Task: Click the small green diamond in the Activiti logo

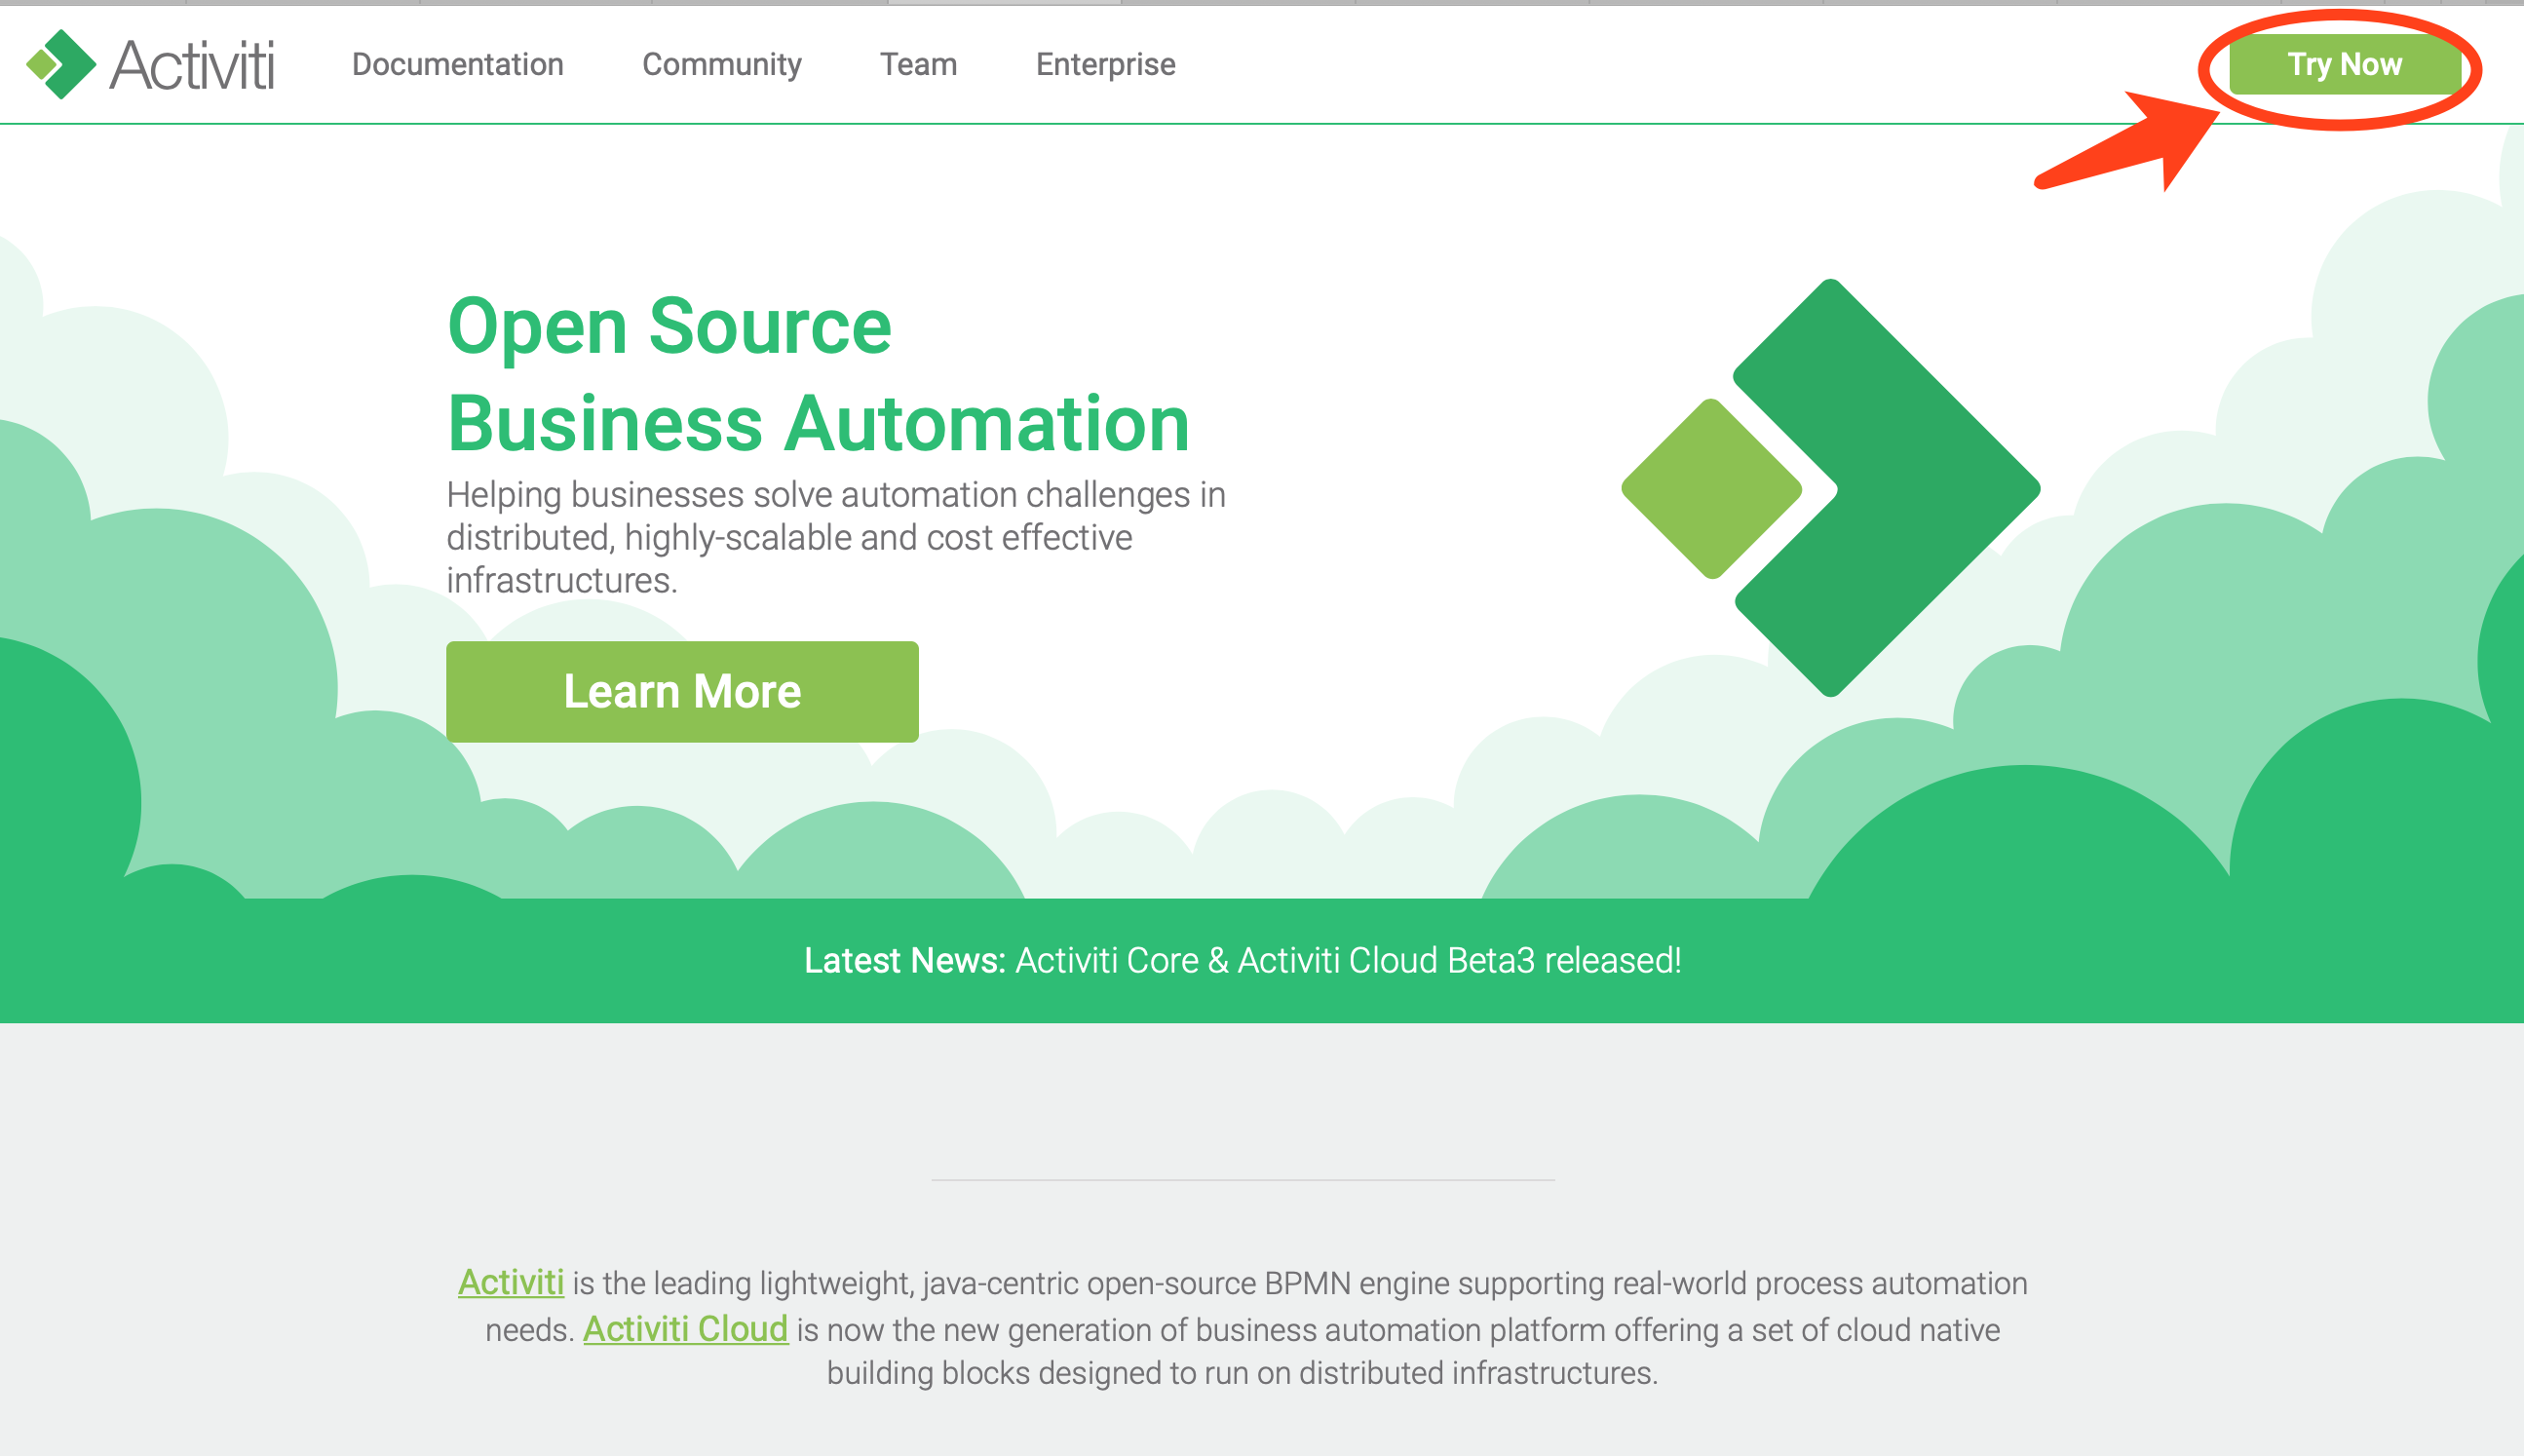Action: (x=44, y=64)
